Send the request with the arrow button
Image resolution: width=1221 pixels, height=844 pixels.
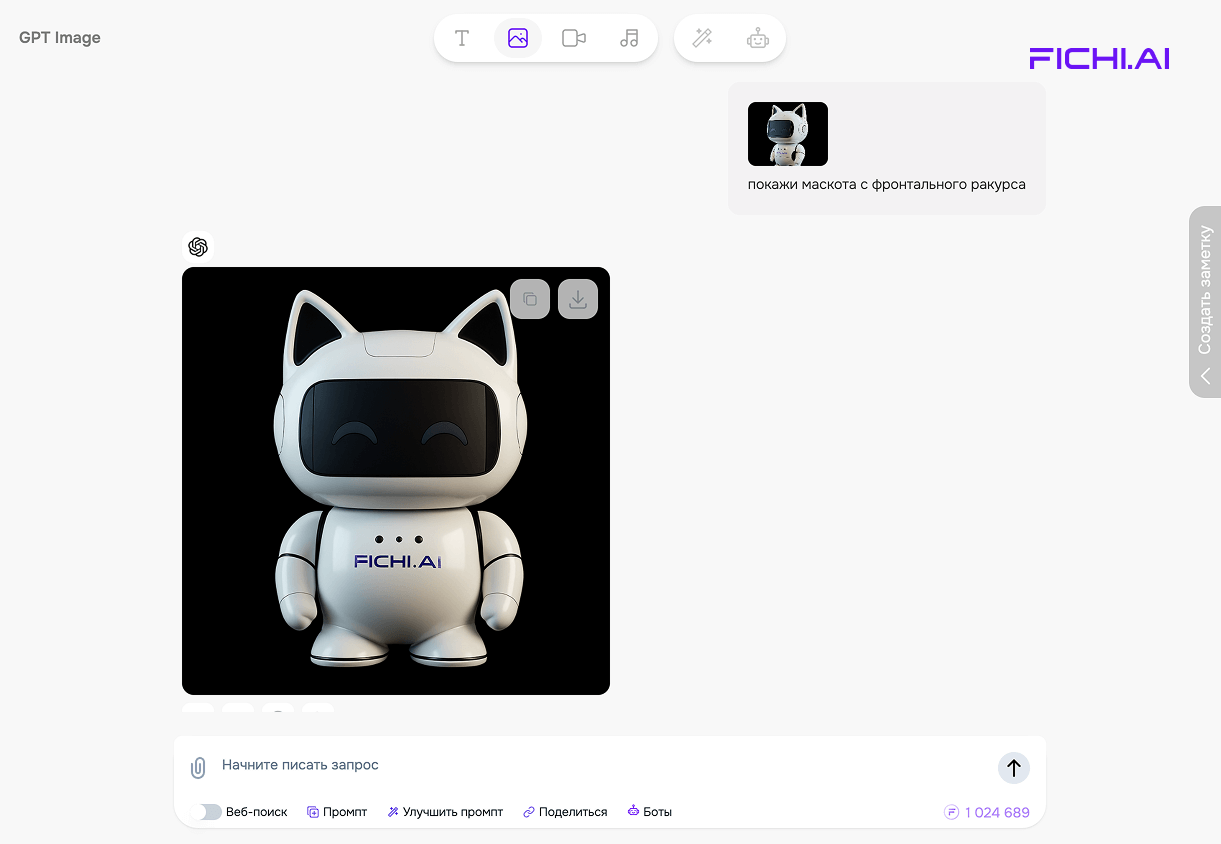coord(1014,768)
